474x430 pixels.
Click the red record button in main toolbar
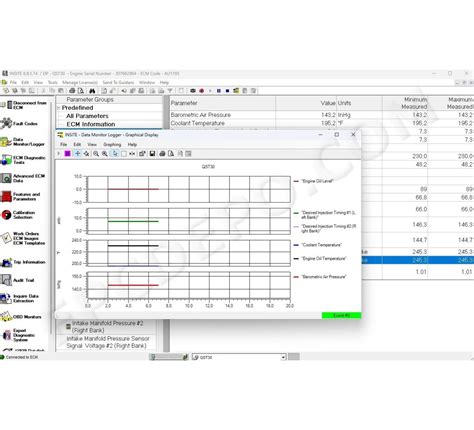coord(201,91)
